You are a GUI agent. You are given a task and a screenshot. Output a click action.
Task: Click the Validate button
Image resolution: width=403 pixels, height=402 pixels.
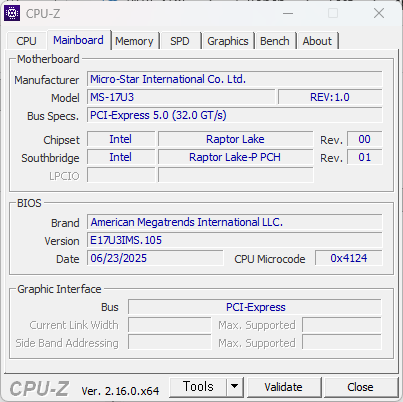click(x=283, y=387)
